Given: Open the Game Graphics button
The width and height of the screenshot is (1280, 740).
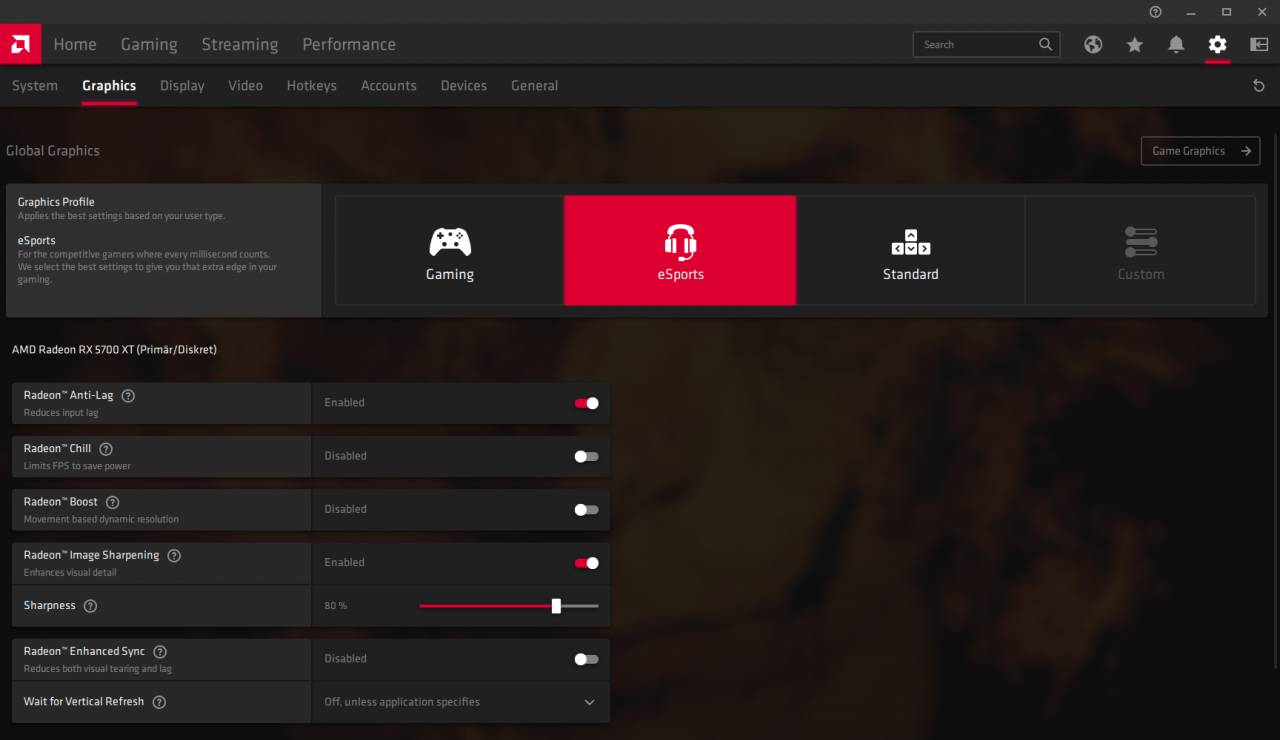Looking at the screenshot, I should coord(1200,151).
